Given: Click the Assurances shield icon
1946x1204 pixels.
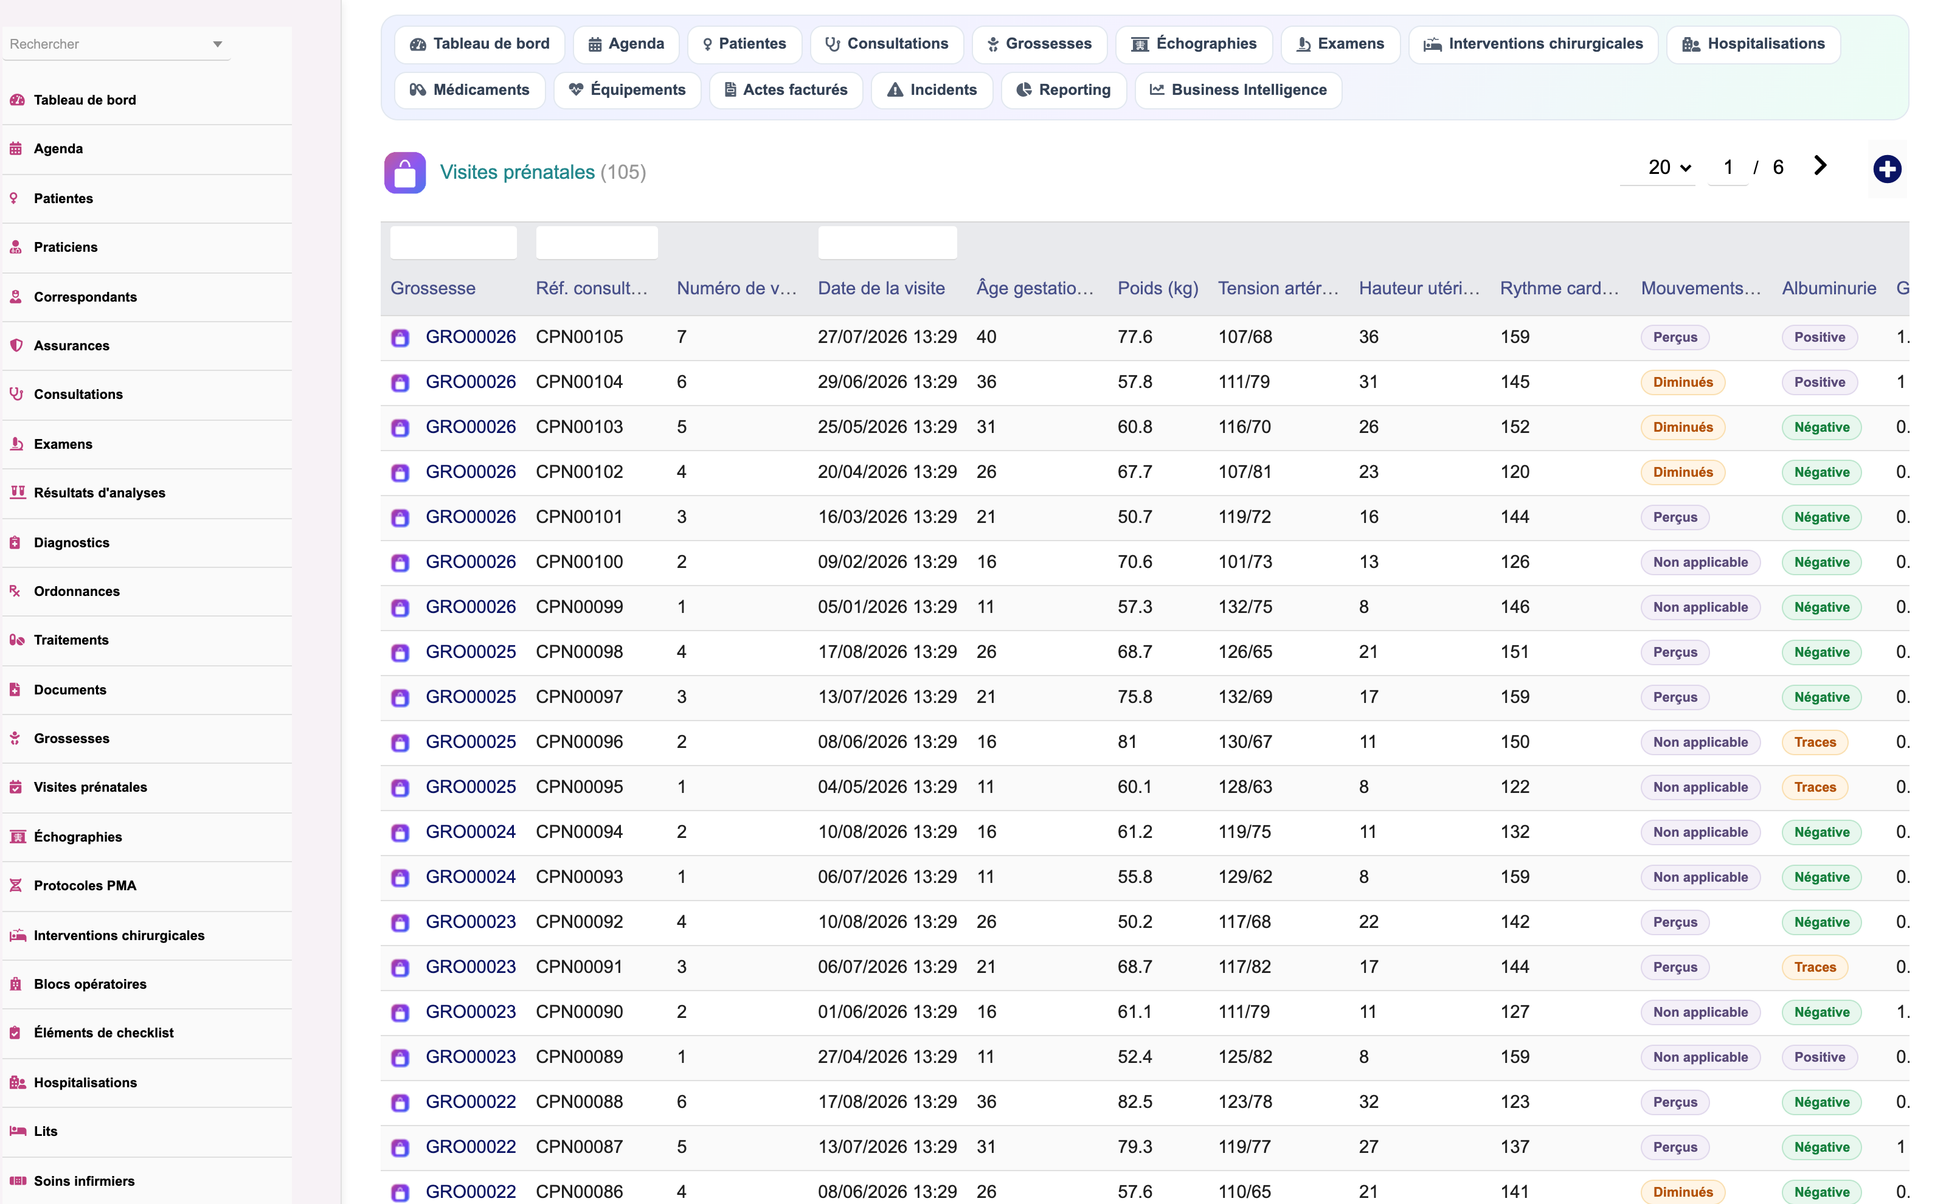Looking at the screenshot, I should point(16,346).
